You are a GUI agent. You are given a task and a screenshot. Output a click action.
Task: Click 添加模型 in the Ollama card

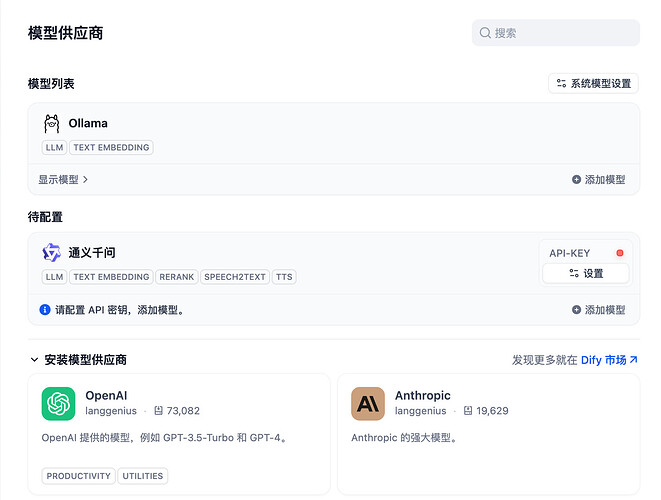point(598,180)
